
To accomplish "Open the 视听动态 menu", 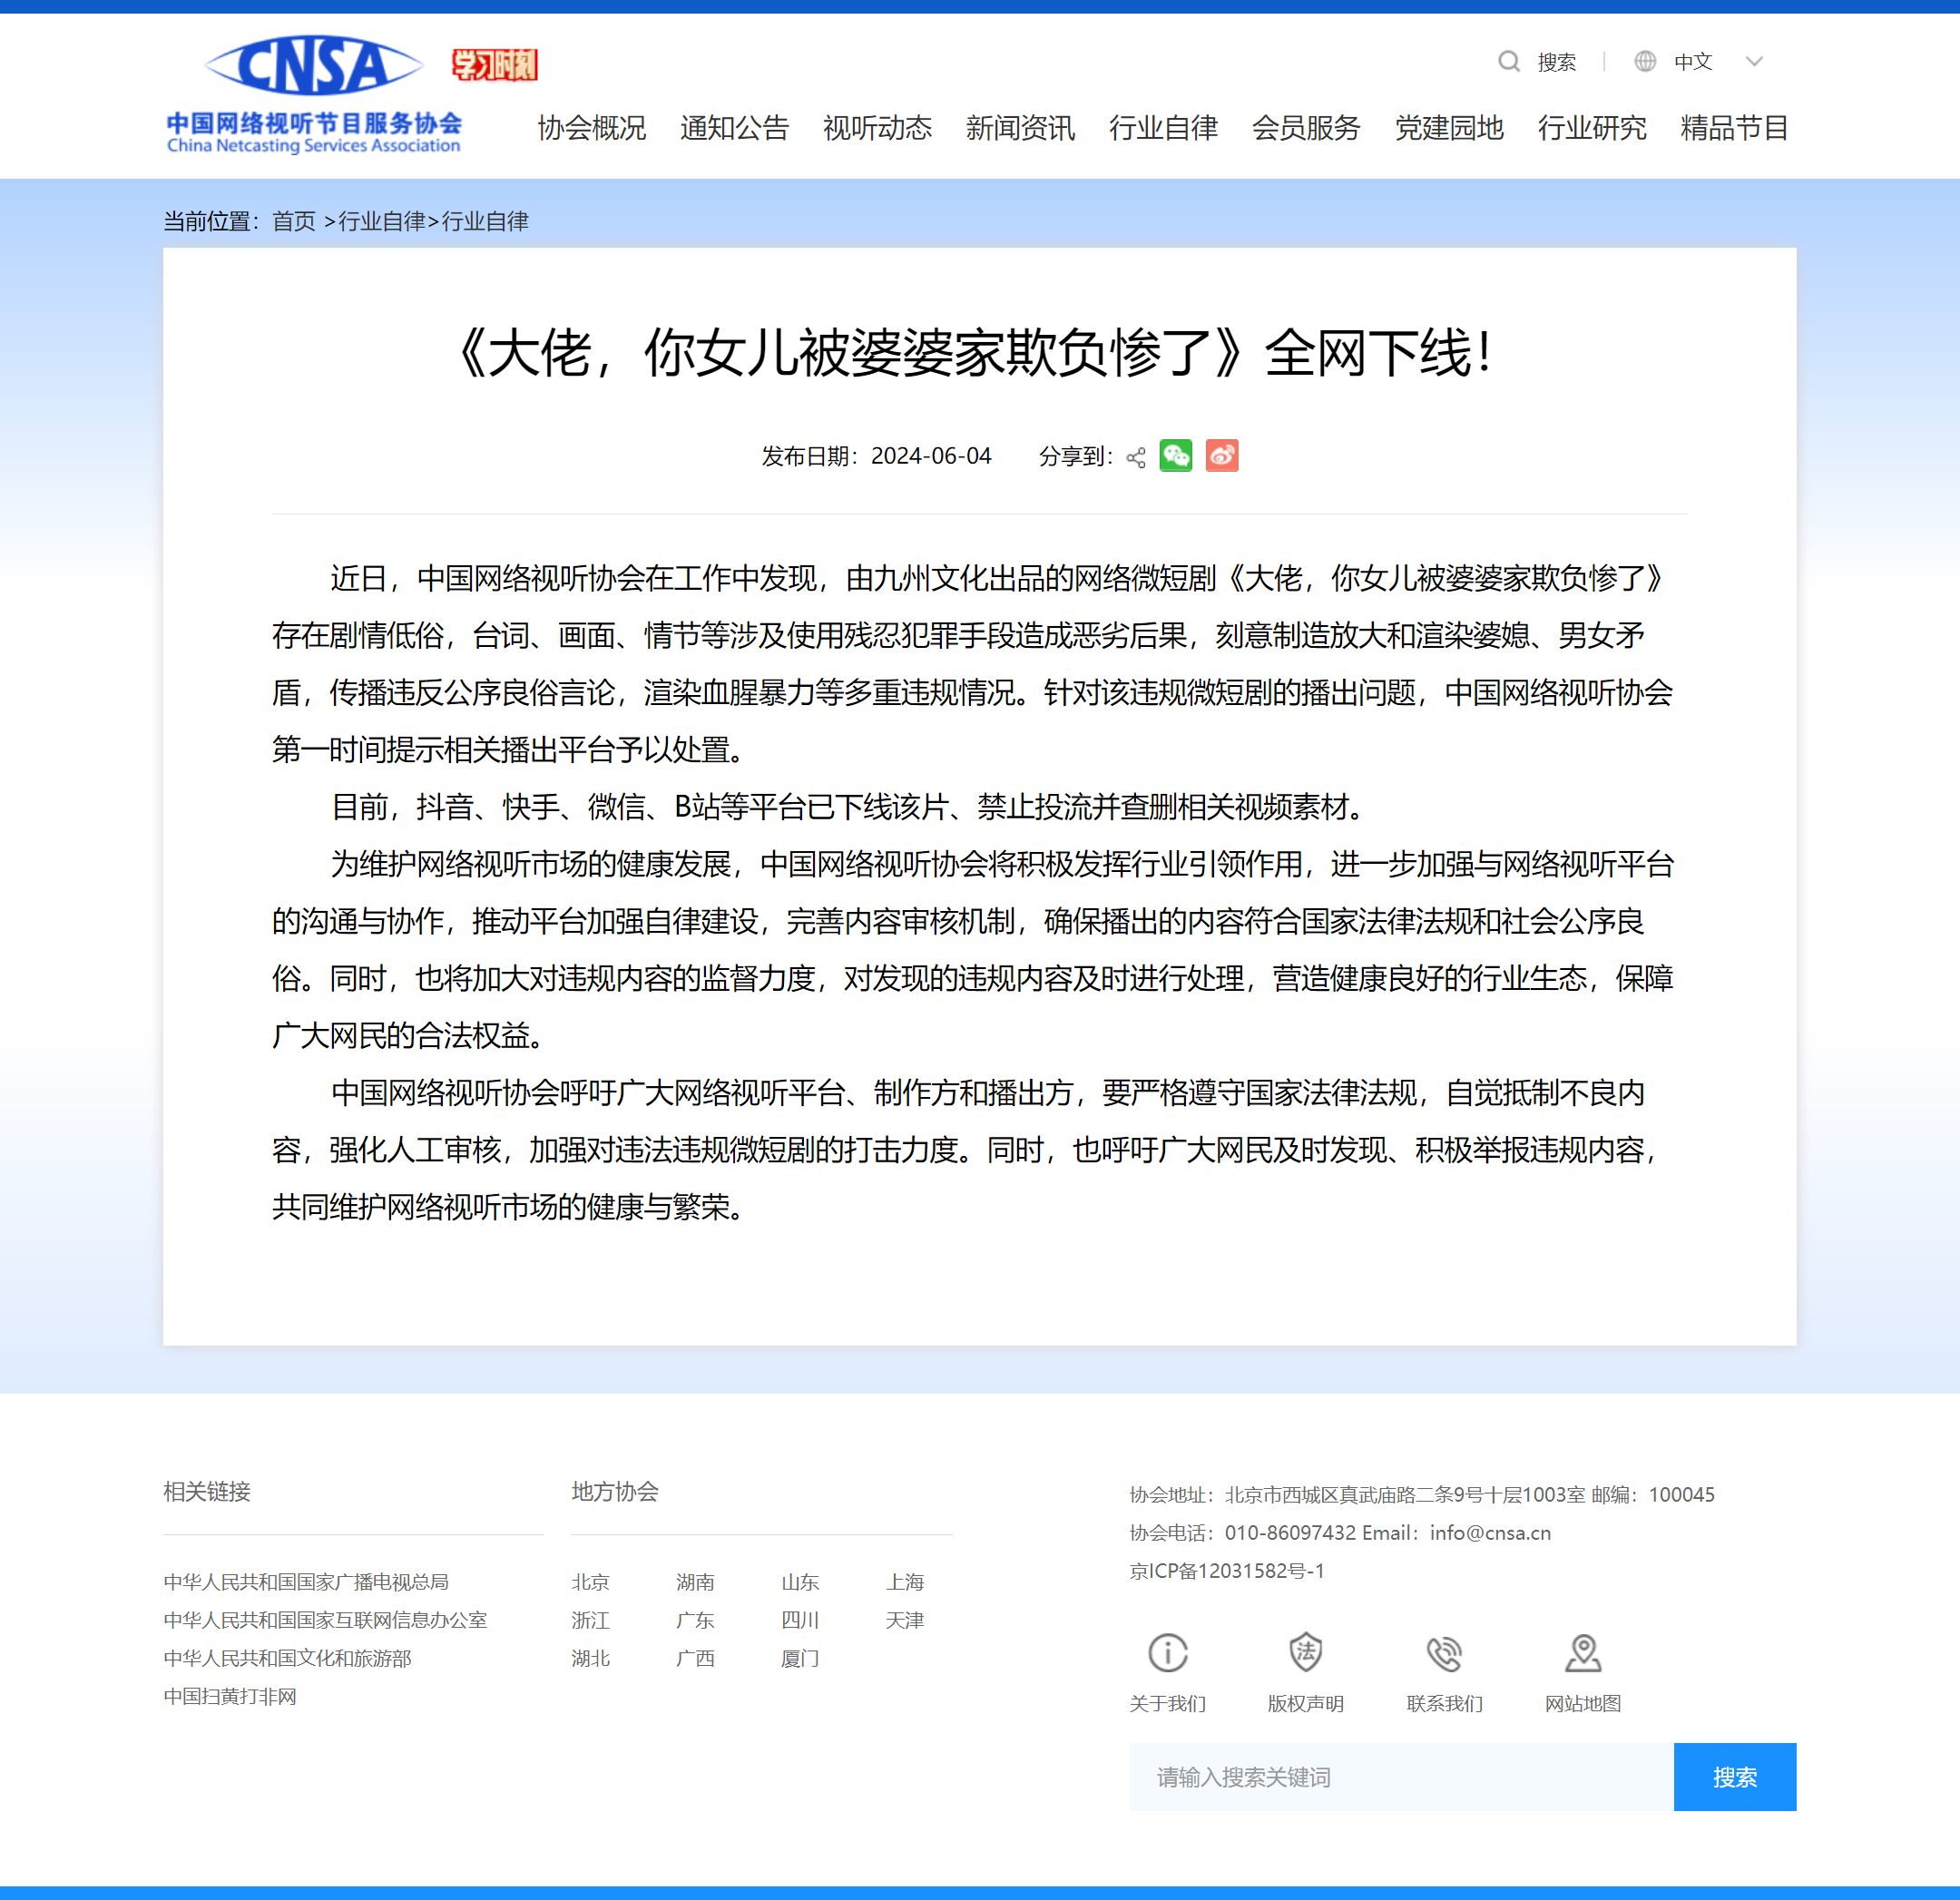I will click(878, 128).
